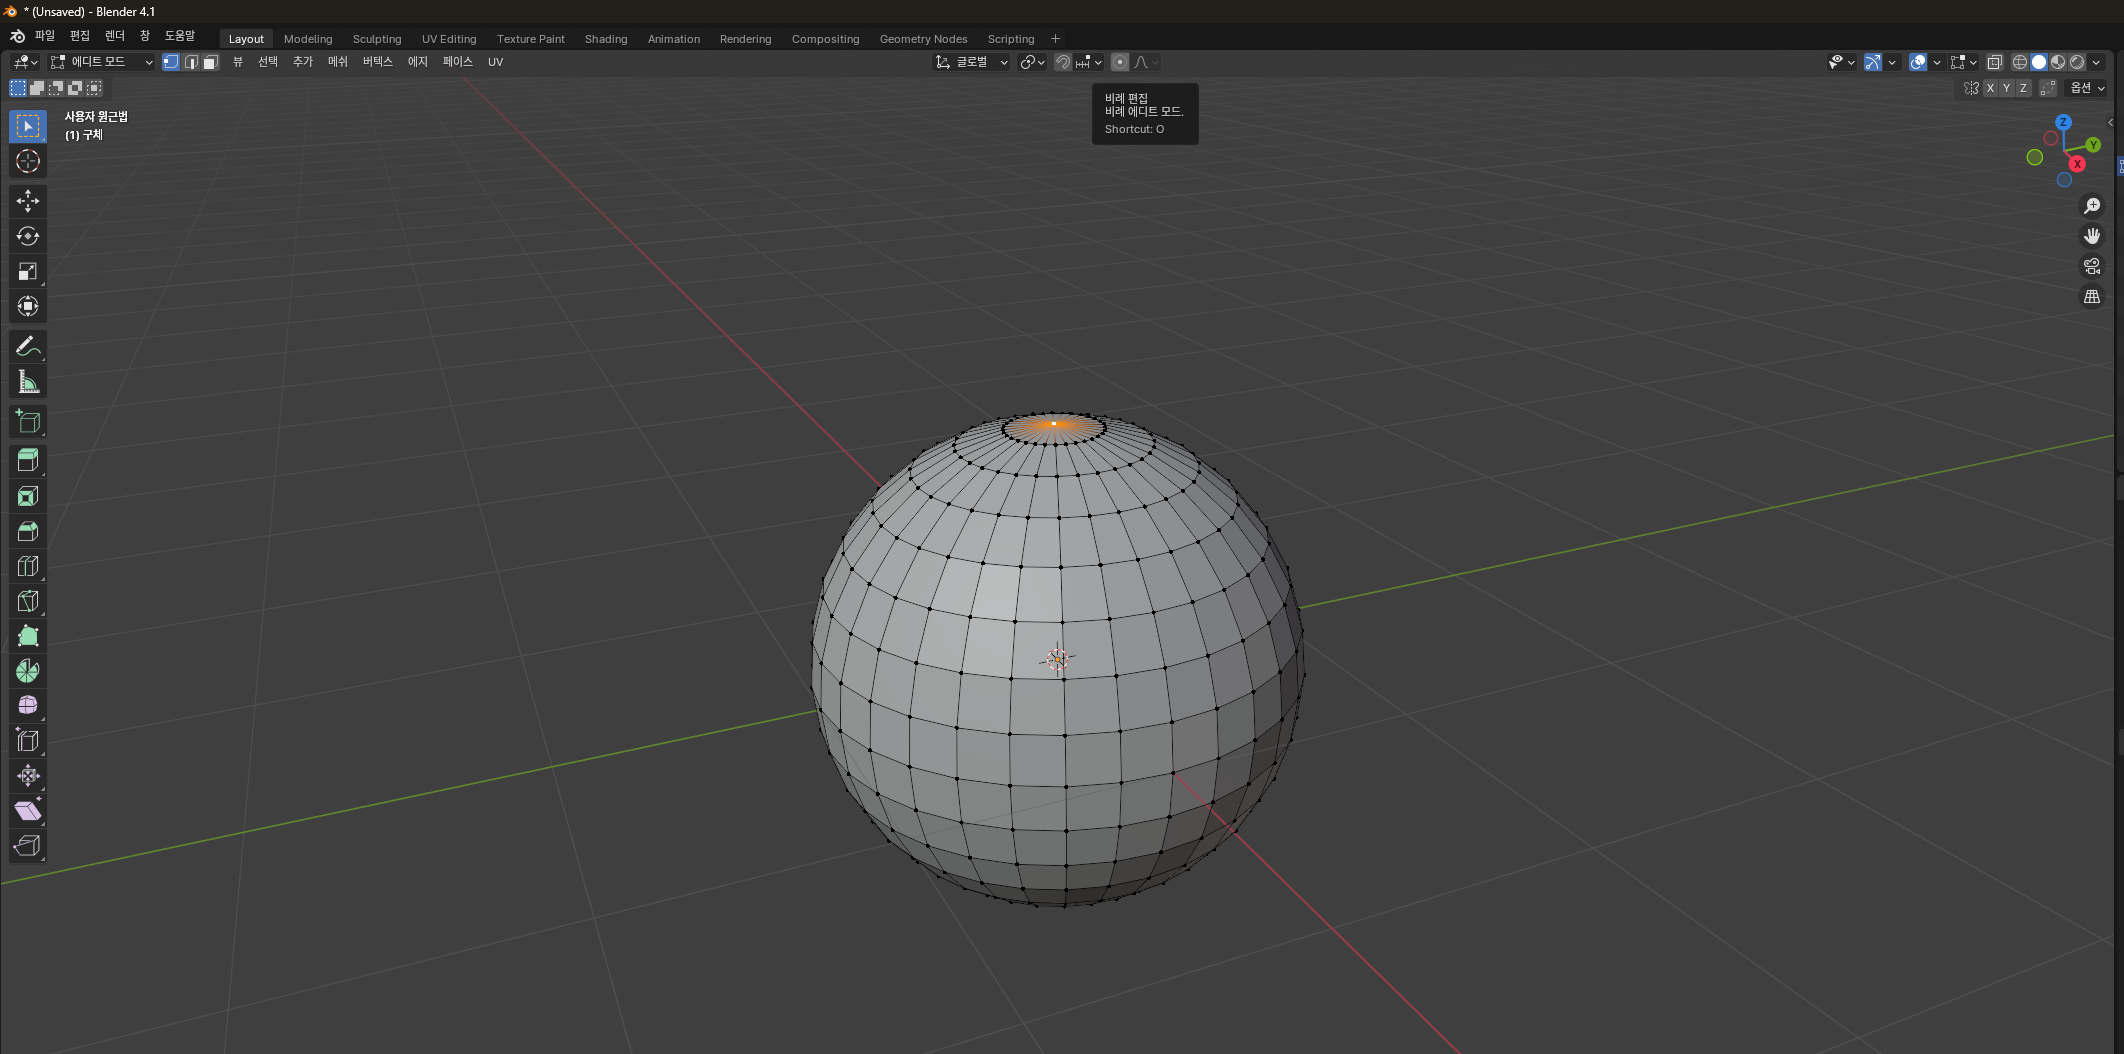Image resolution: width=2124 pixels, height=1054 pixels.
Task: Enable edge select mode
Action: coord(191,62)
